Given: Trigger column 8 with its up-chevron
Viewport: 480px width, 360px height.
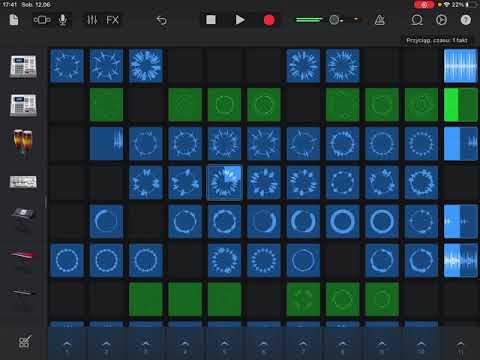Looking at the screenshot, I should point(342,345).
